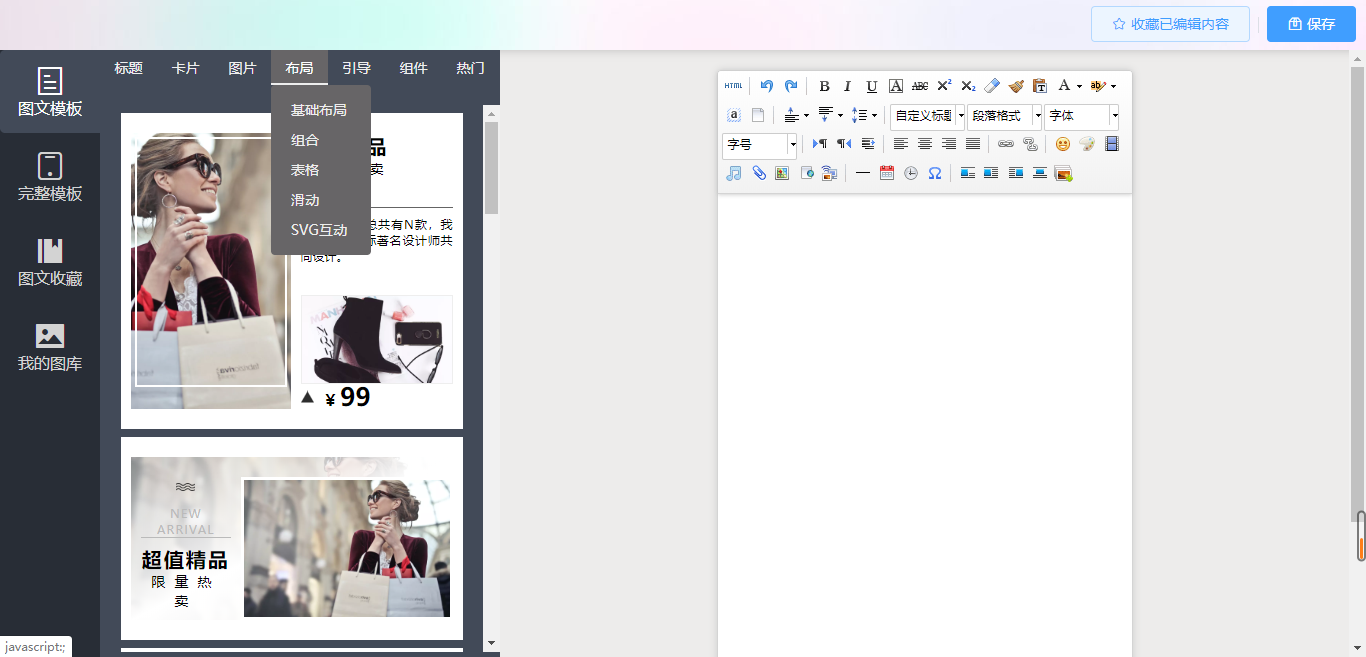Insert special character with Omega icon
This screenshot has width=1366, height=657.
[x=935, y=173]
